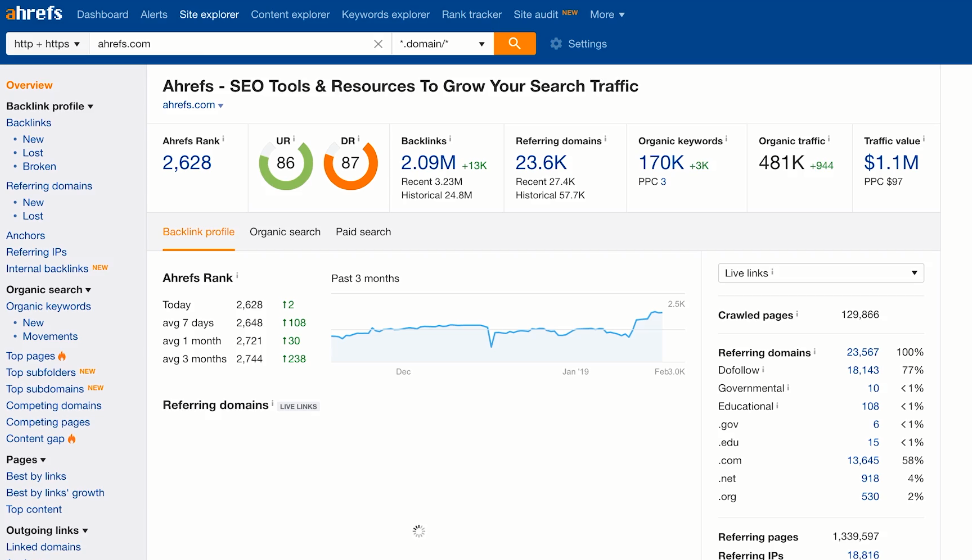Click the DR 87 donut chart

350,163
